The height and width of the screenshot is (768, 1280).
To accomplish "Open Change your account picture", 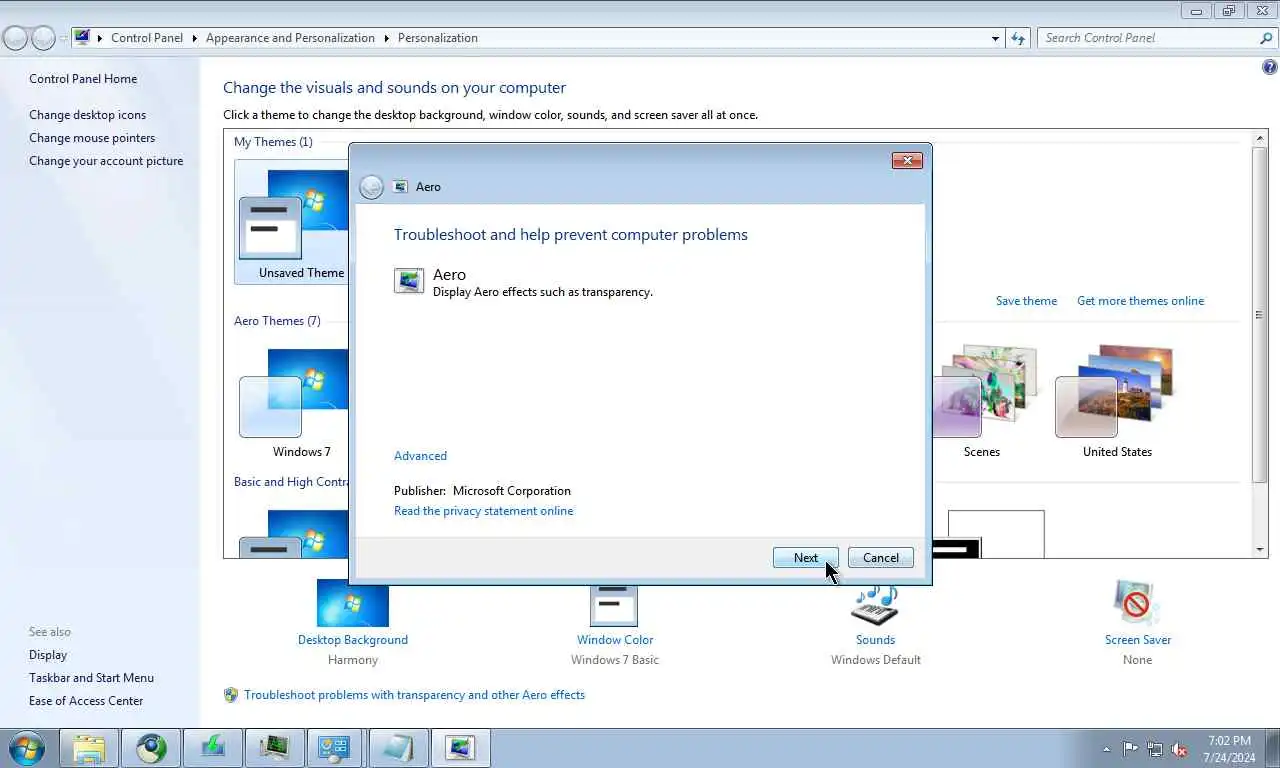I will 106,161.
